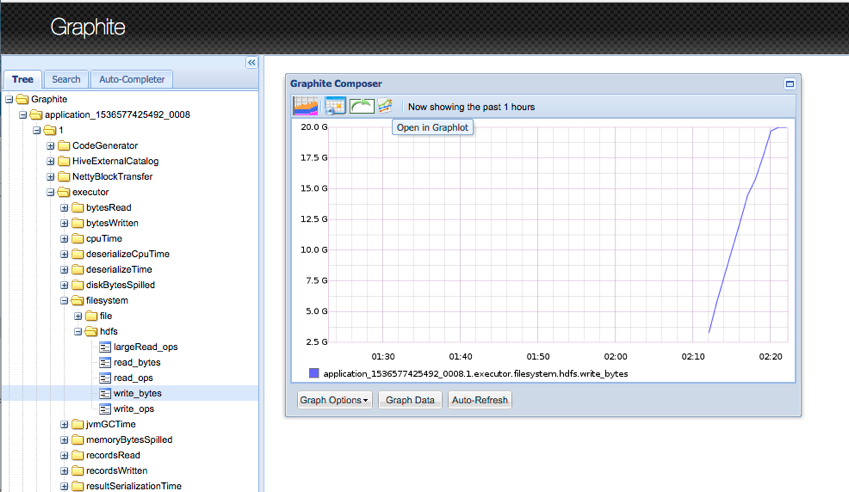Open the calendar date range icon

pos(334,106)
